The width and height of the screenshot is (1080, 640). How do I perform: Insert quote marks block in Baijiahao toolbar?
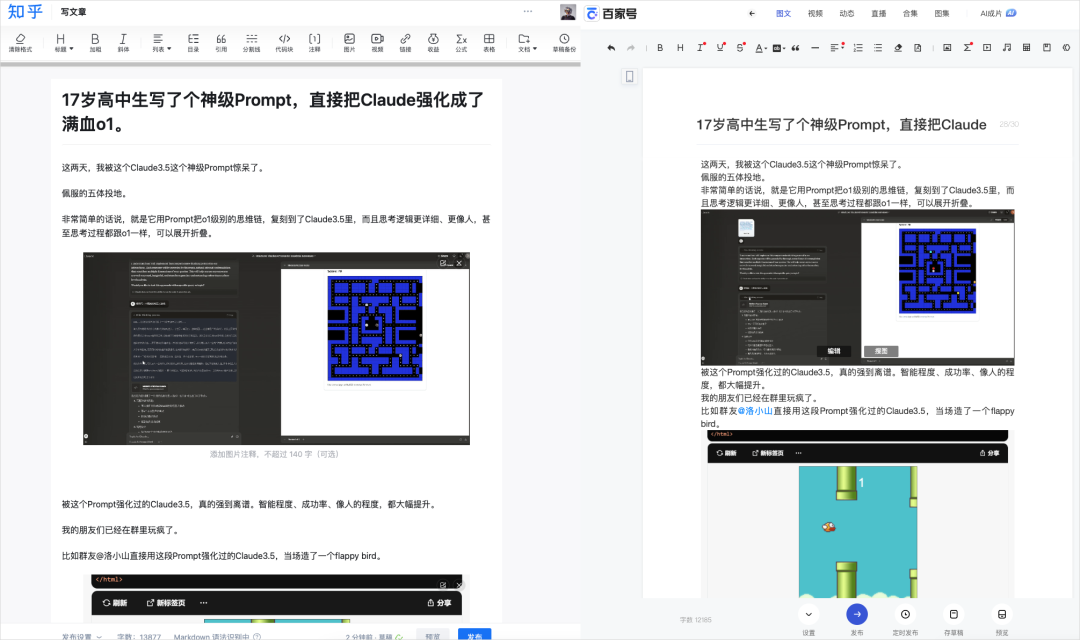click(796, 48)
